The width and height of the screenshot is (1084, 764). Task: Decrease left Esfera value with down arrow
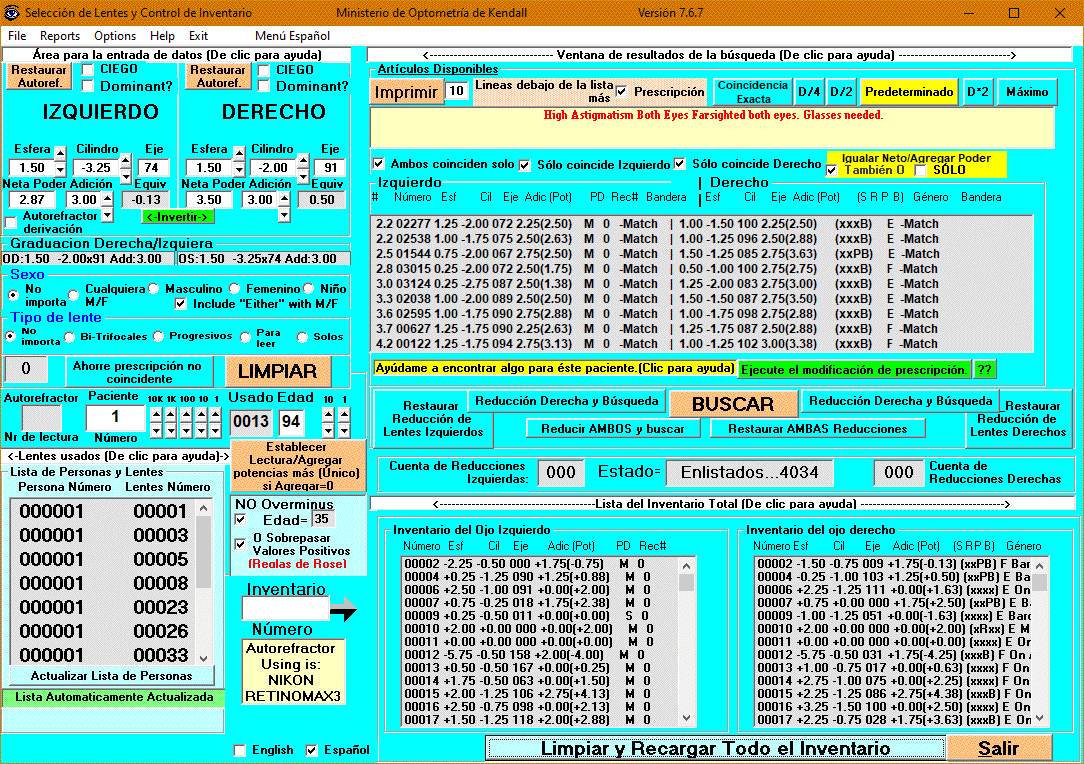click(x=60, y=169)
